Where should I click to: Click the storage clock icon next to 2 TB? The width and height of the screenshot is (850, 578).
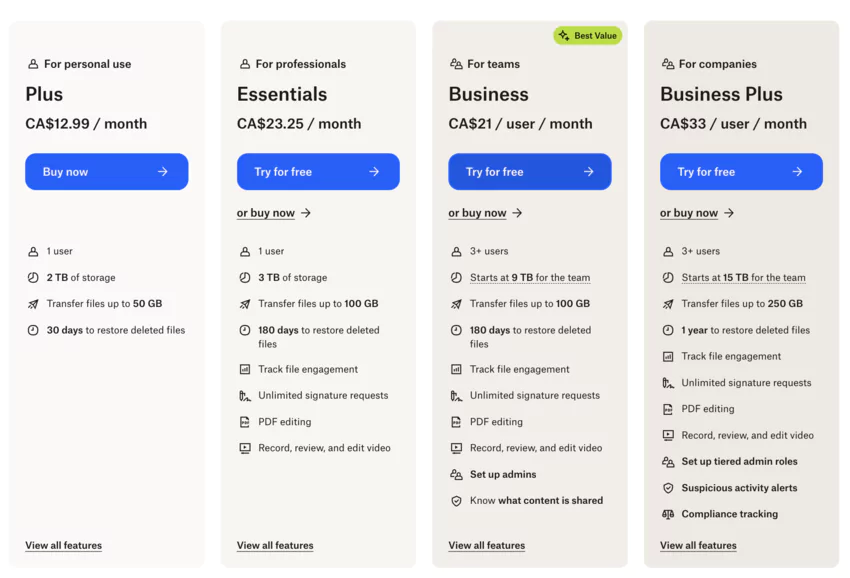(x=33, y=277)
